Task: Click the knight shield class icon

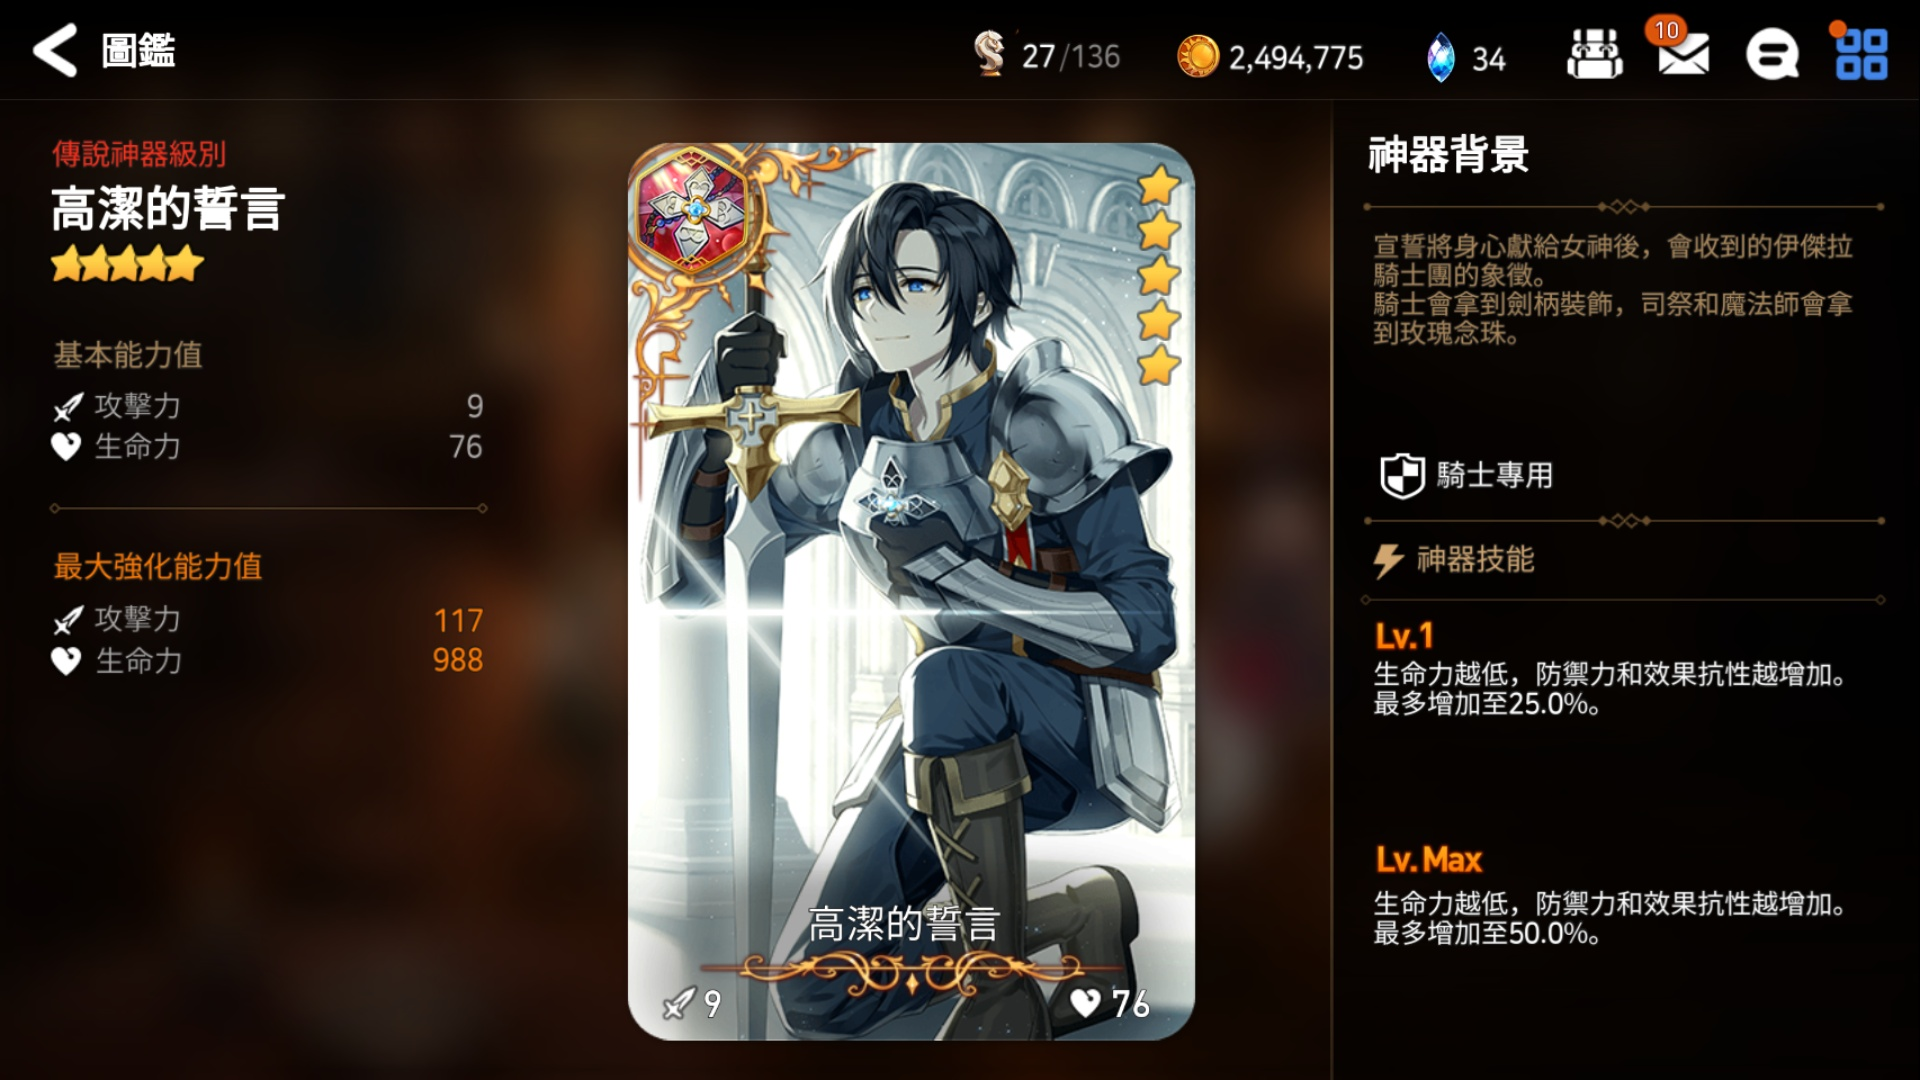Action: pyautogui.click(x=1401, y=475)
